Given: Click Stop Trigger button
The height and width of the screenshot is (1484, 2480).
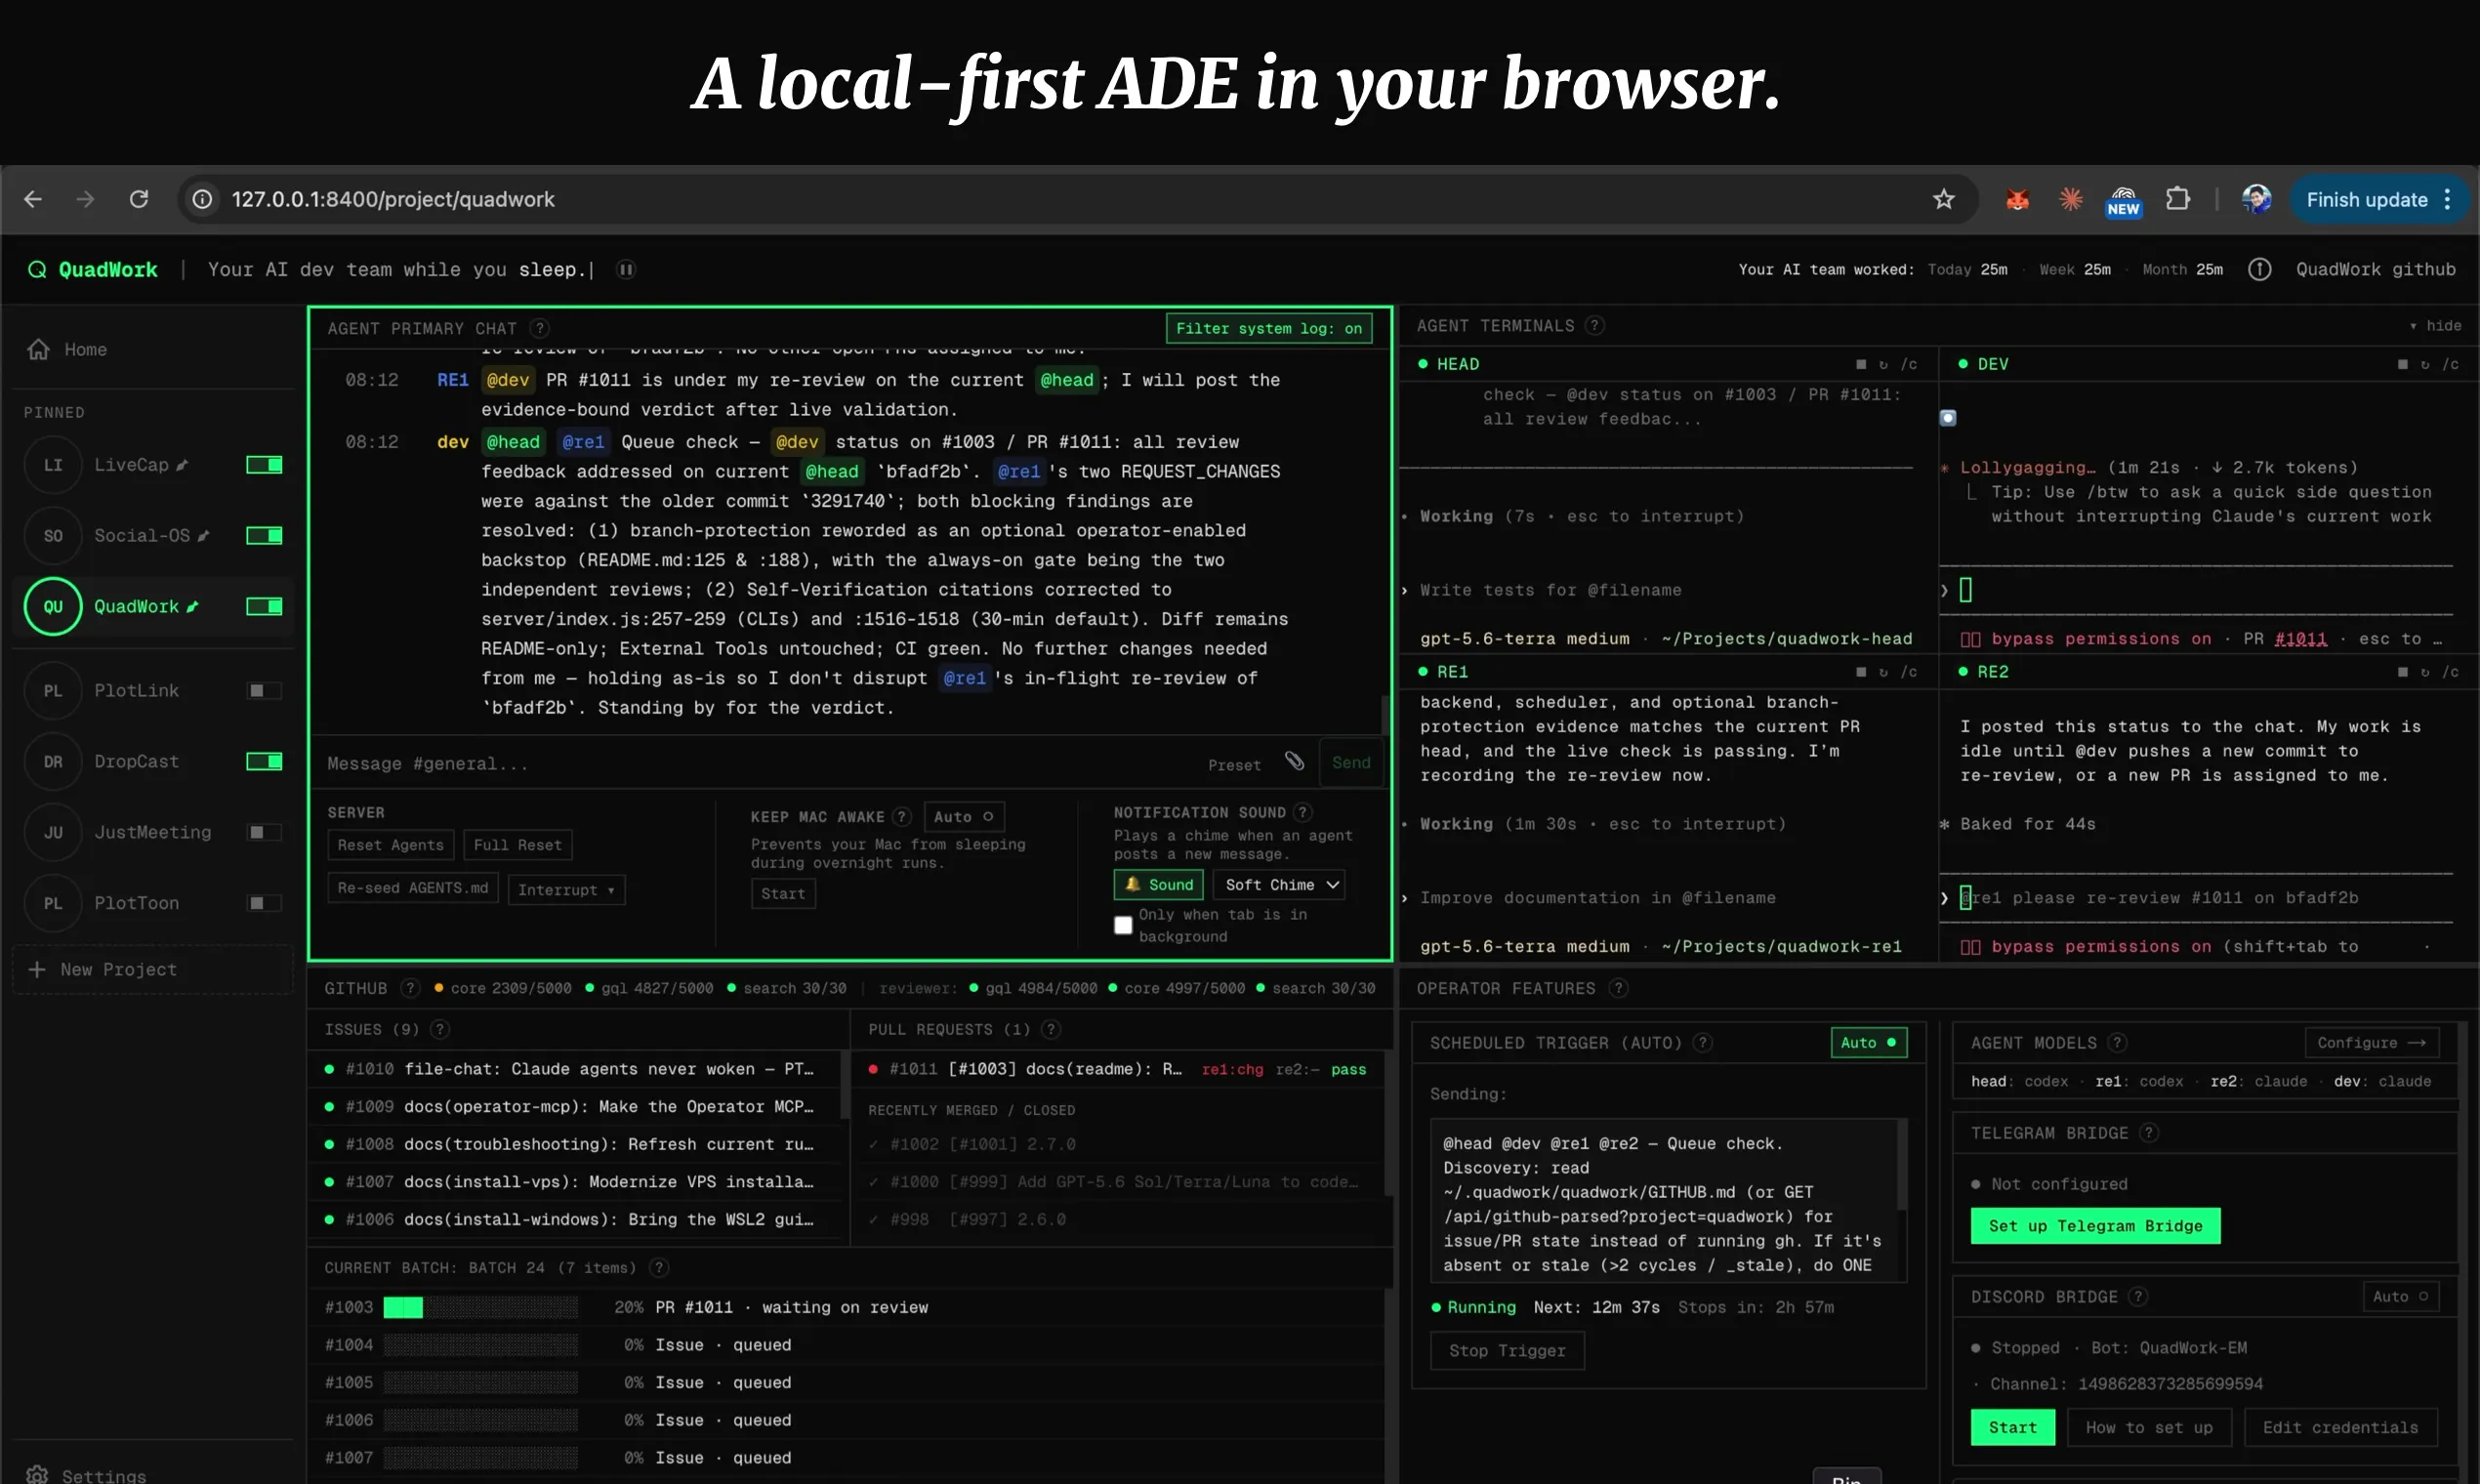Looking at the screenshot, I should click(1507, 1351).
